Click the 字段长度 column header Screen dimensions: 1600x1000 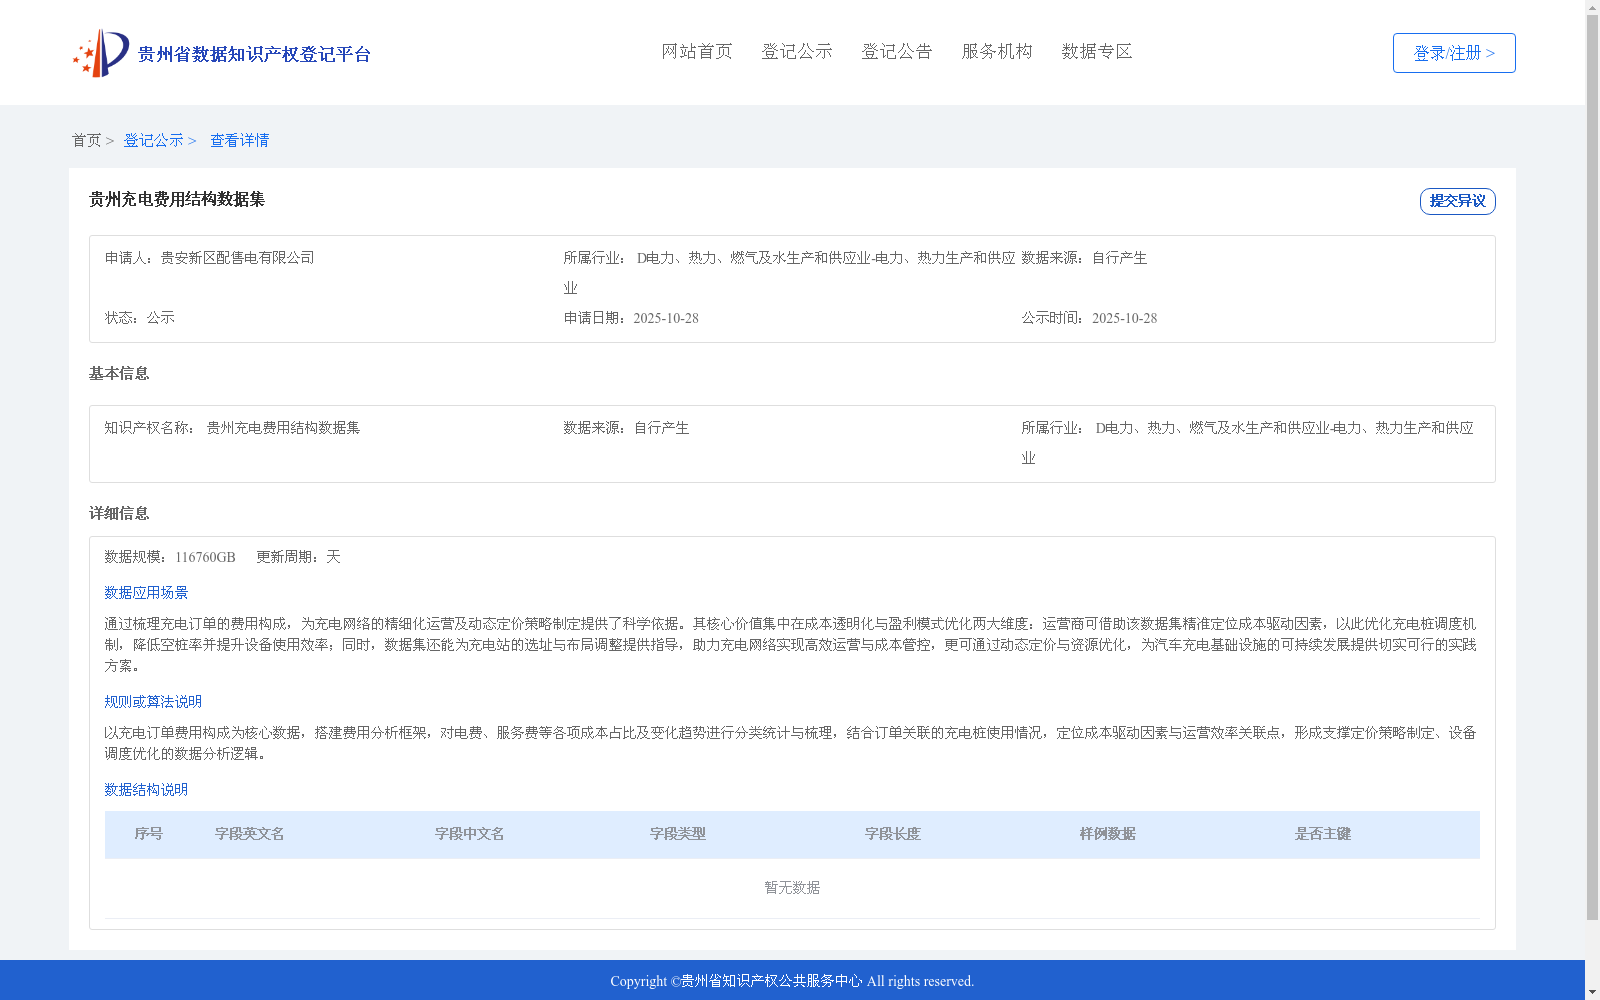coord(893,834)
